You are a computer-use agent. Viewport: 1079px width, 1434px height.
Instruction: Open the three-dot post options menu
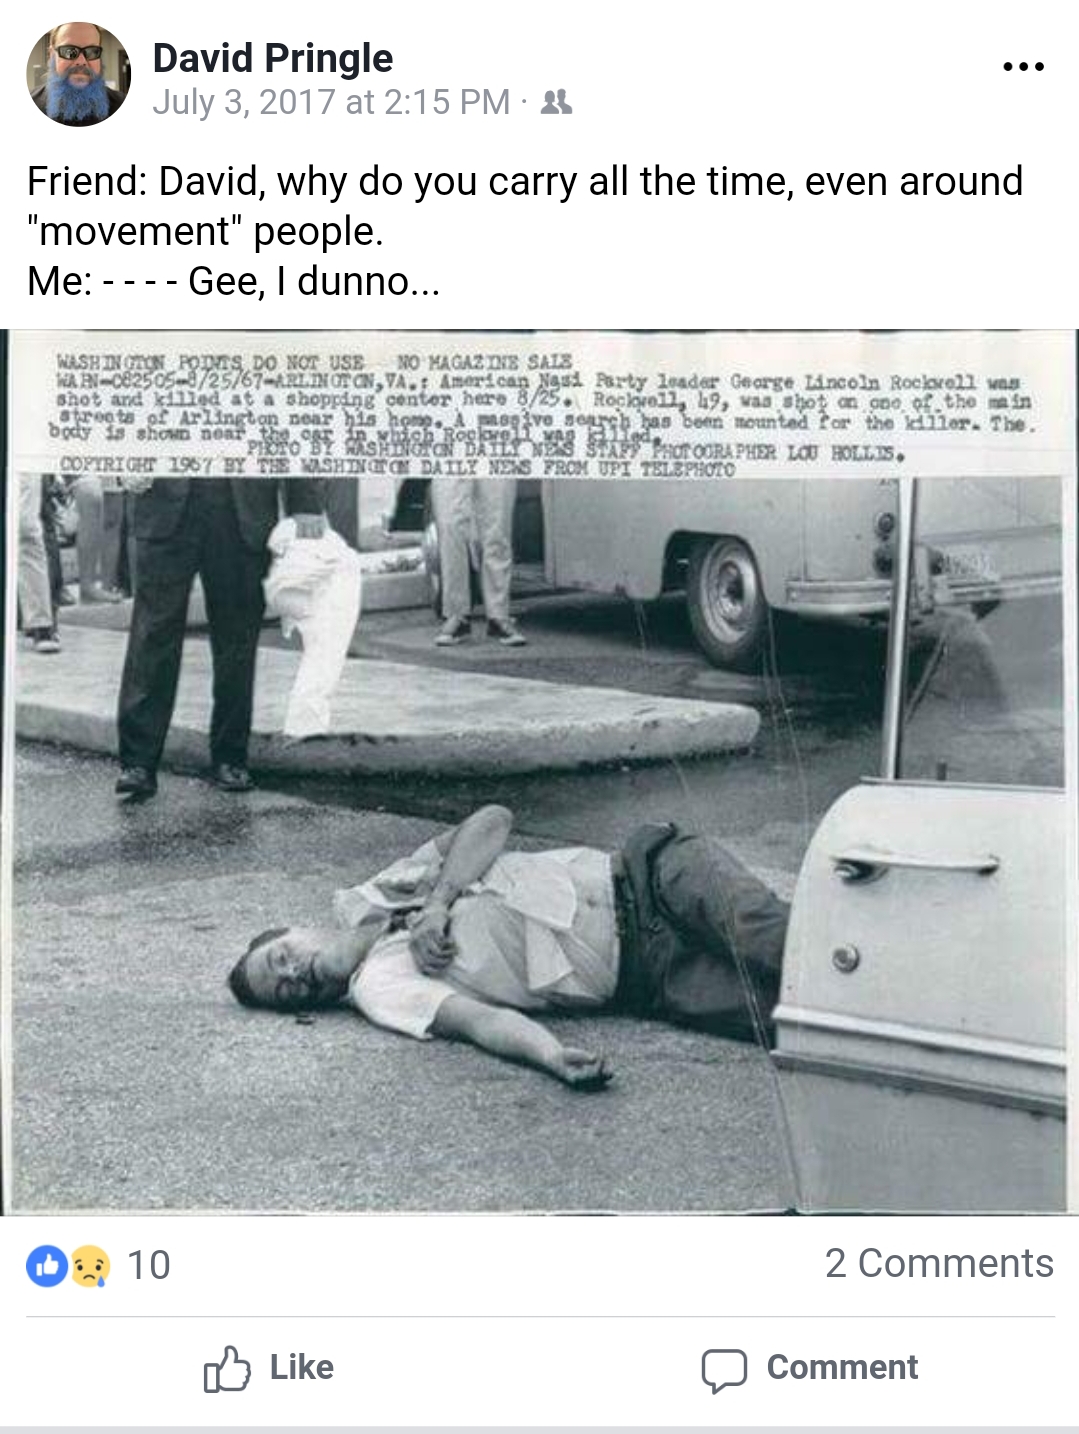coord(1023,67)
